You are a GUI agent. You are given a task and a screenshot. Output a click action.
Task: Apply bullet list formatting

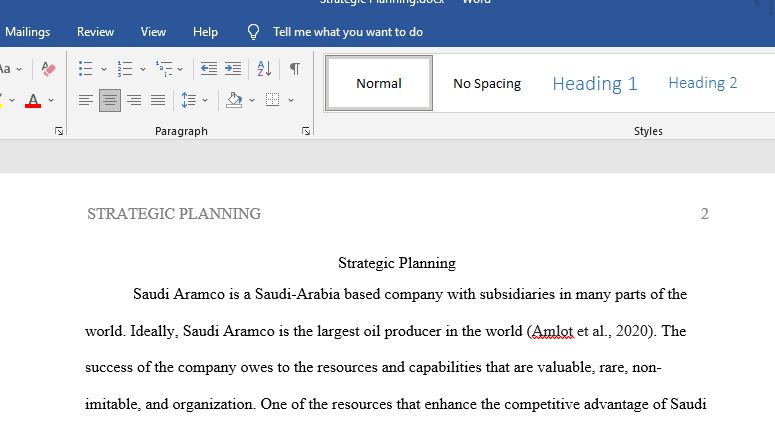tap(86, 69)
